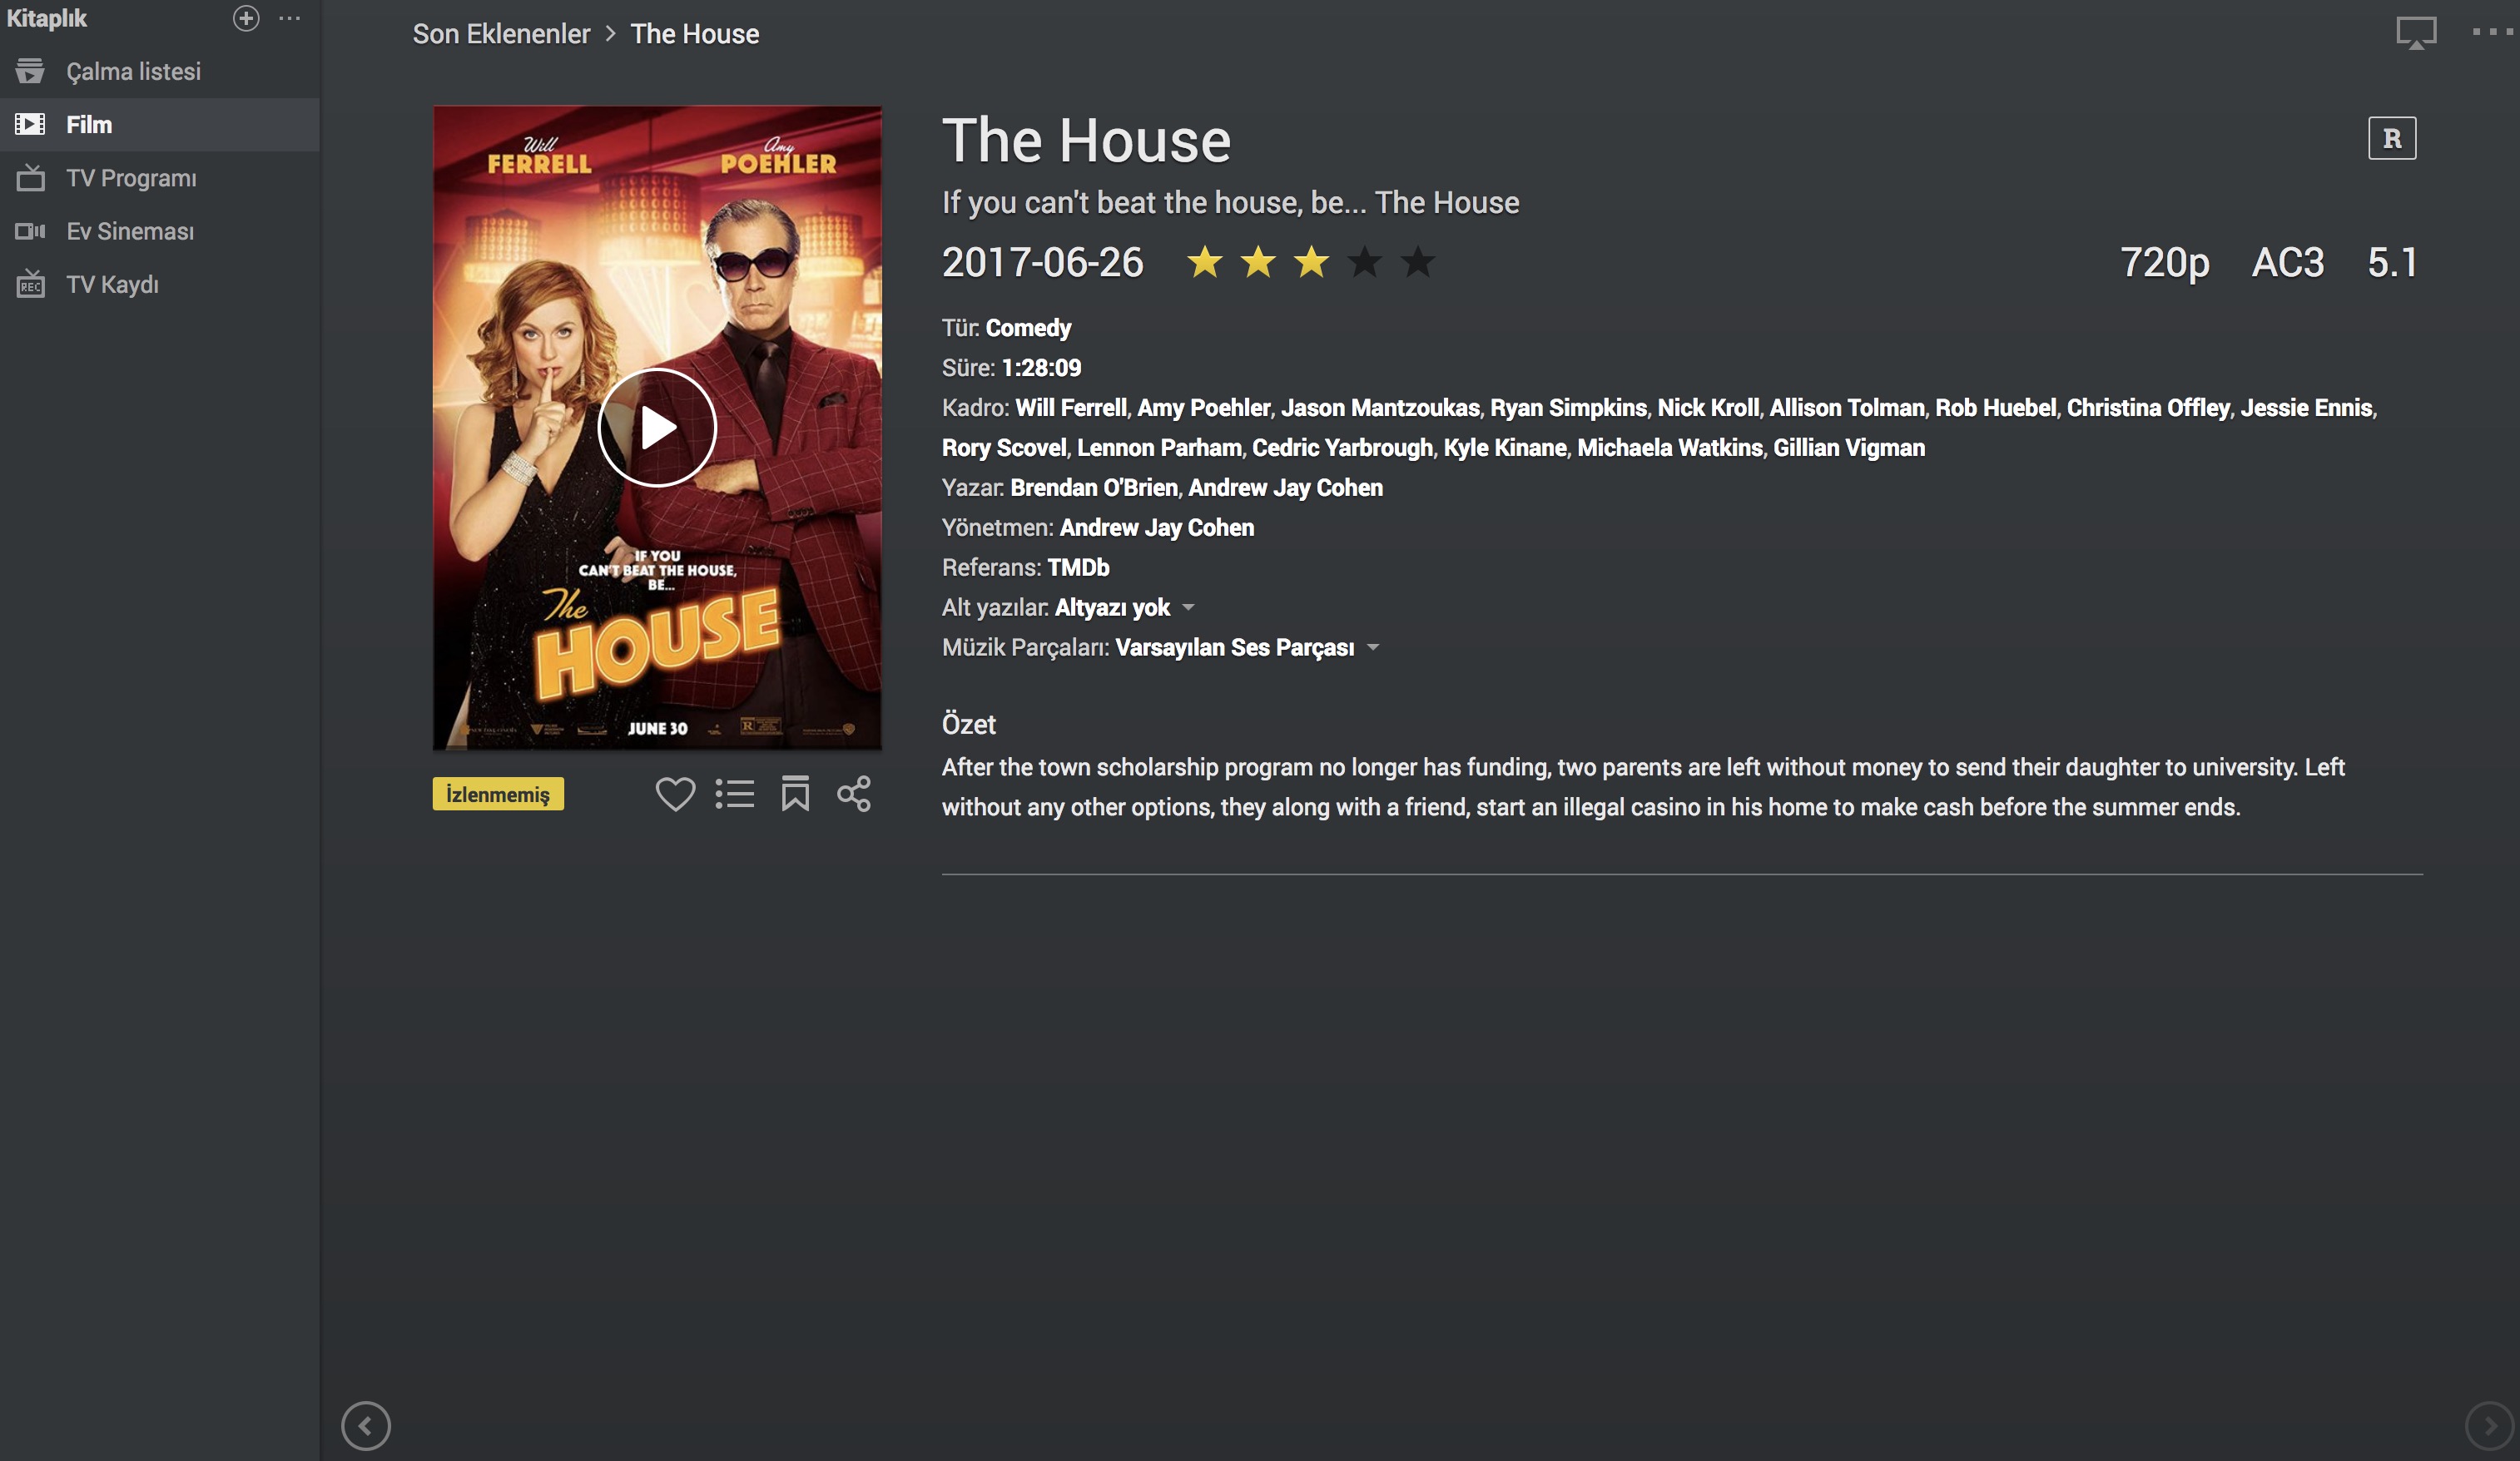Go to next item with right arrow
Screen dimensions: 2520x1461
2490,1425
